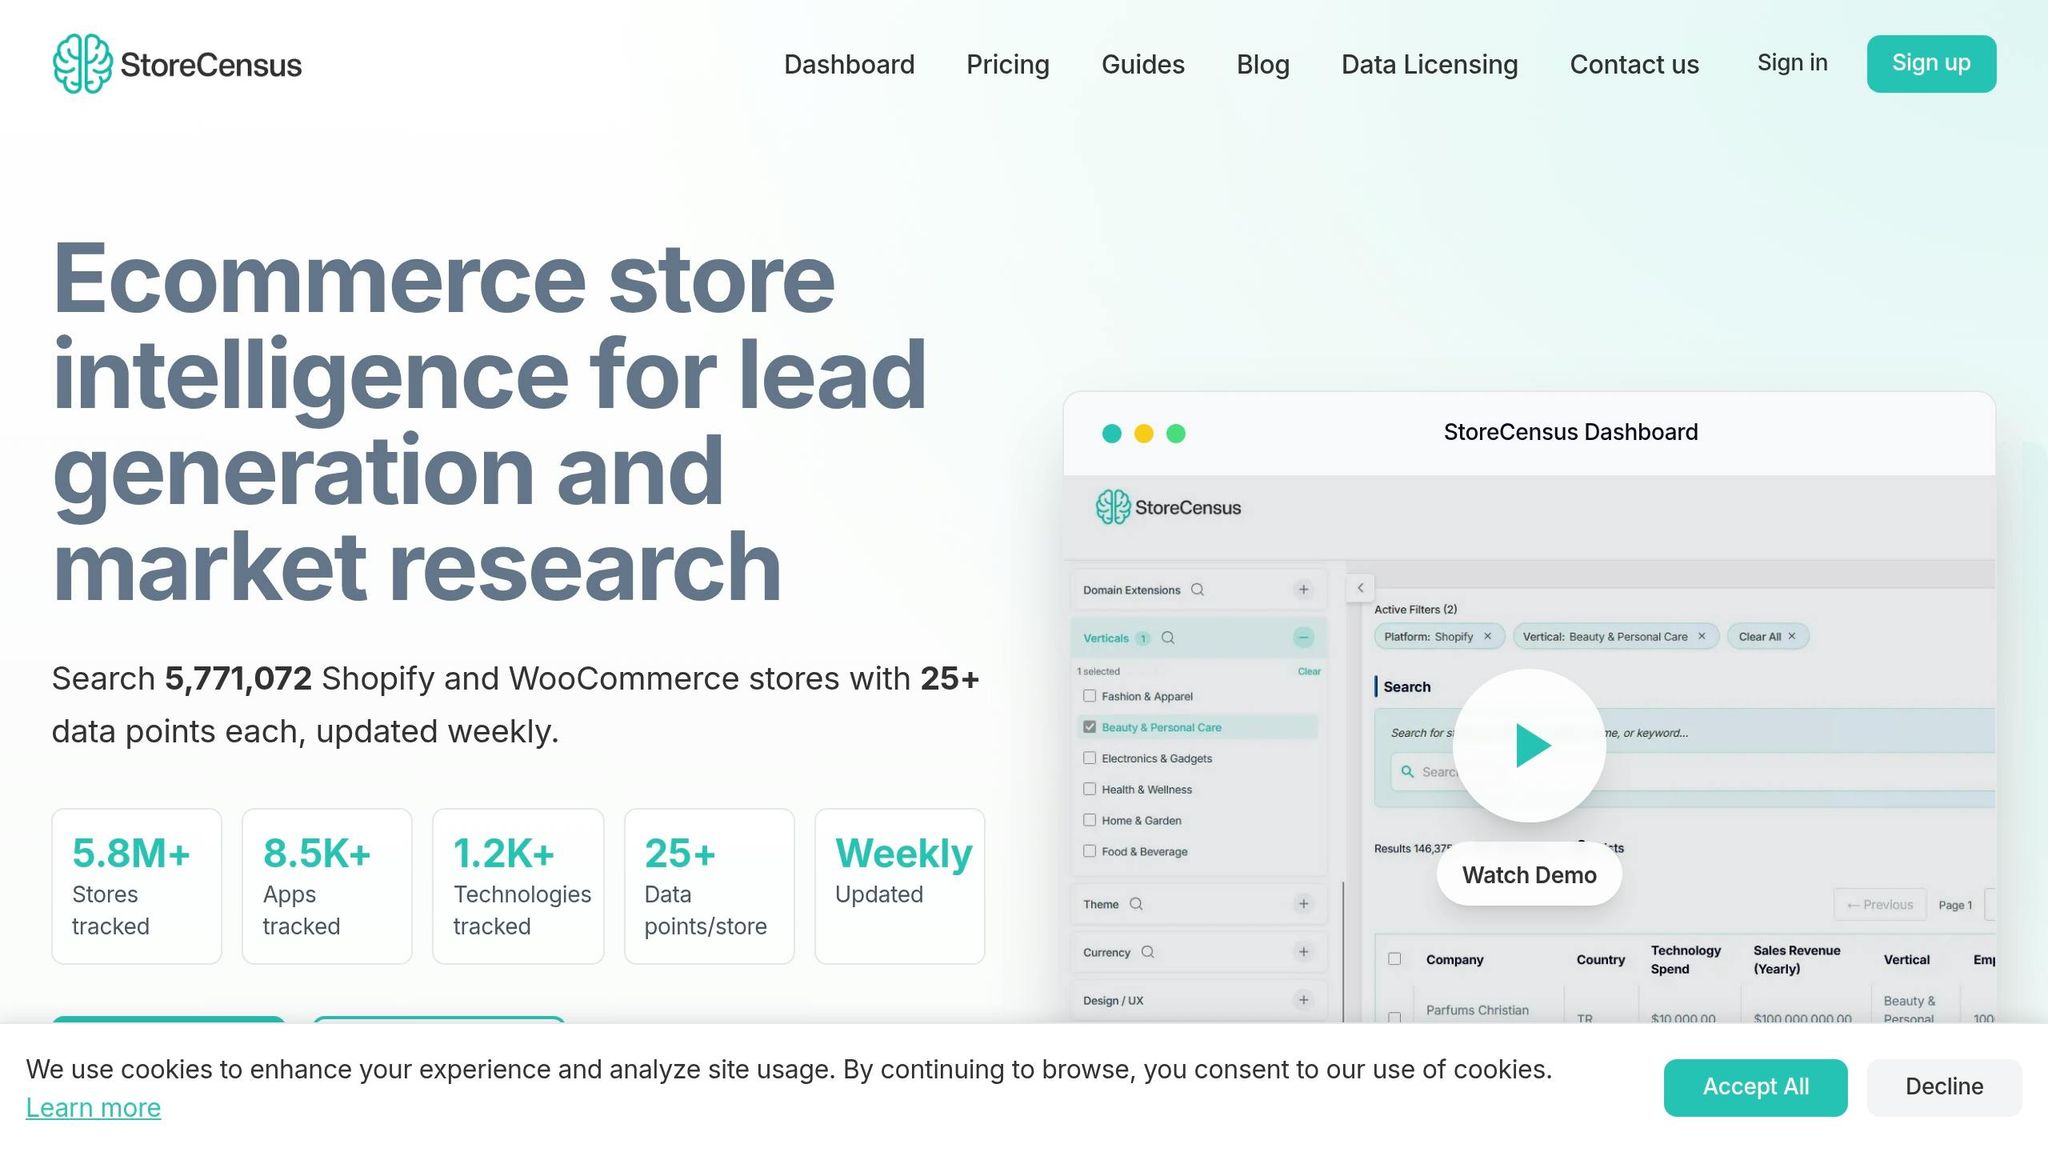The height and width of the screenshot is (1152, 2048).
Task: Play the demo video with the round play button
Action: tap(1529, 745)
